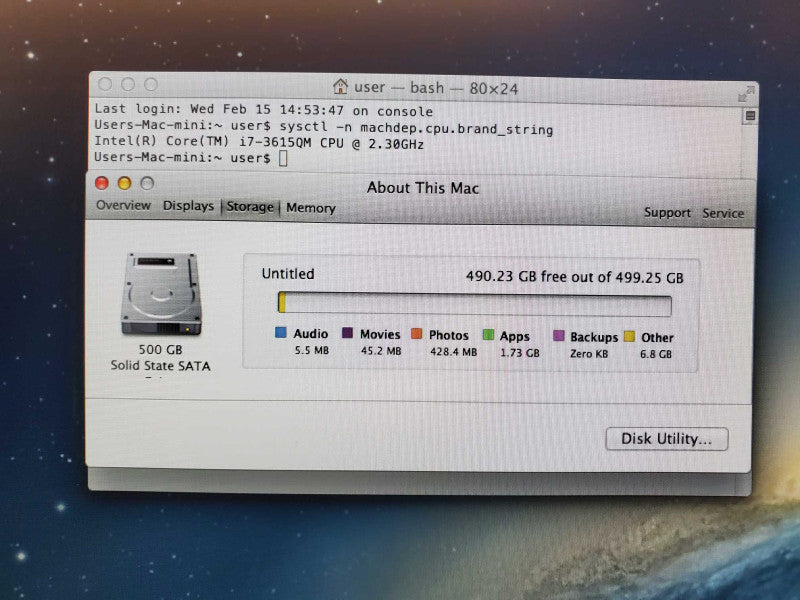Viewport: 800px width, 600px height.
Task: Click the Apps '1.73 GB' value
Action: [x=519, y=353]
